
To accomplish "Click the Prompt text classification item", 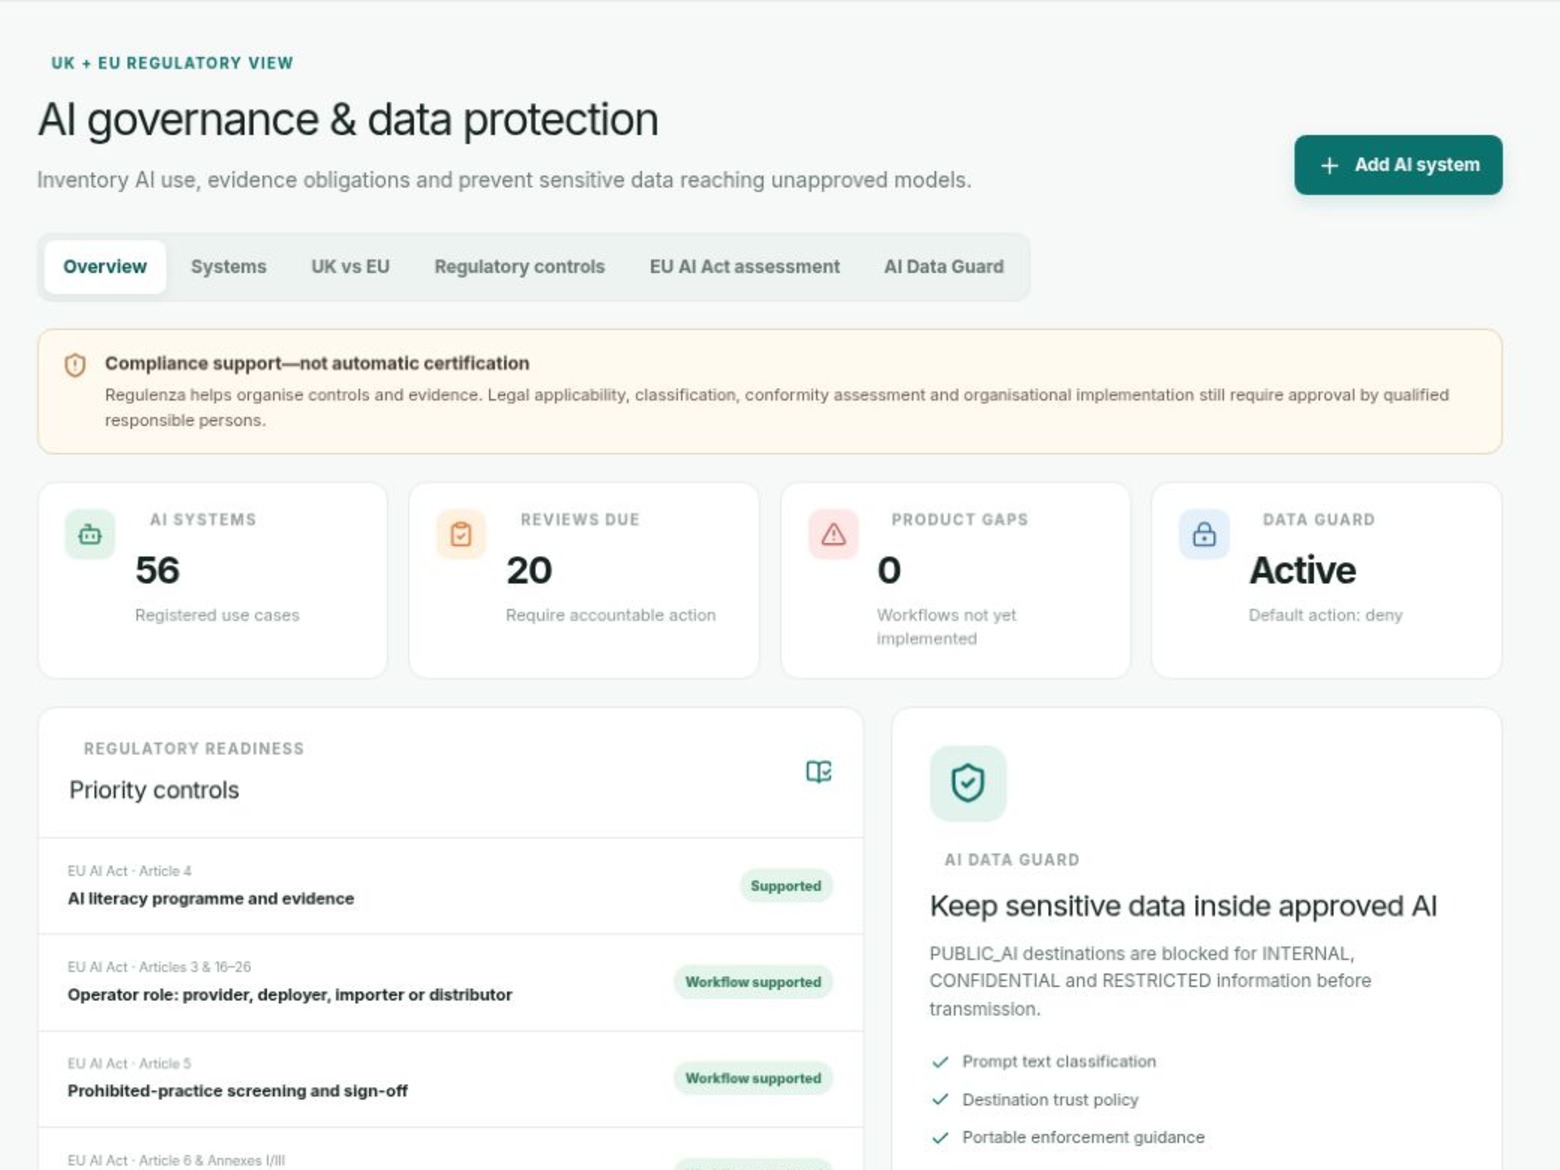I will coord(1059,1062).
